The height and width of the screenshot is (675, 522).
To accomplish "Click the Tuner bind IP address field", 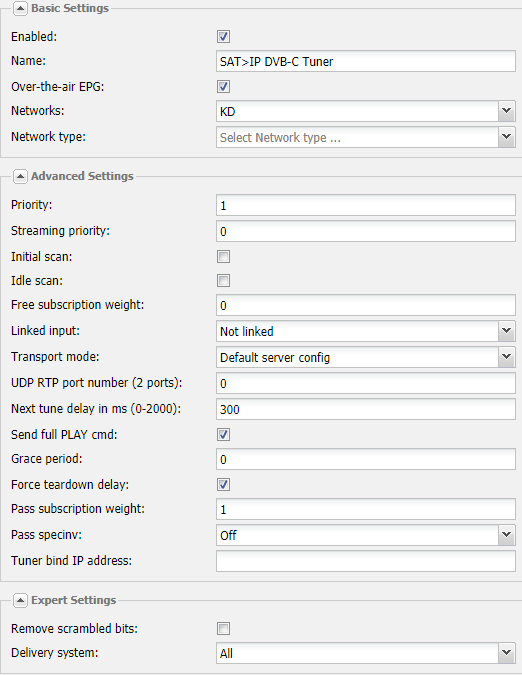I will coord(366,561).
